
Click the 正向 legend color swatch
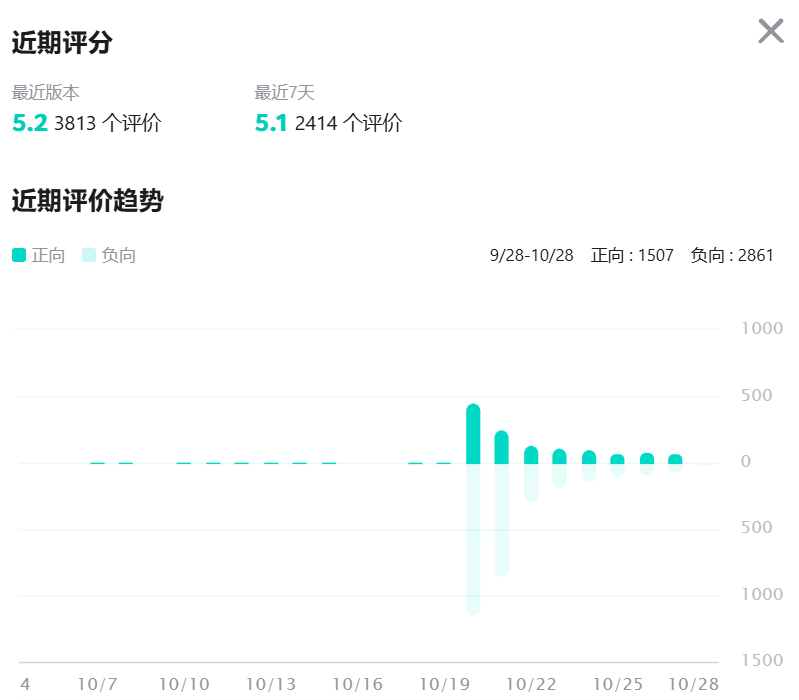click(19, 255)
